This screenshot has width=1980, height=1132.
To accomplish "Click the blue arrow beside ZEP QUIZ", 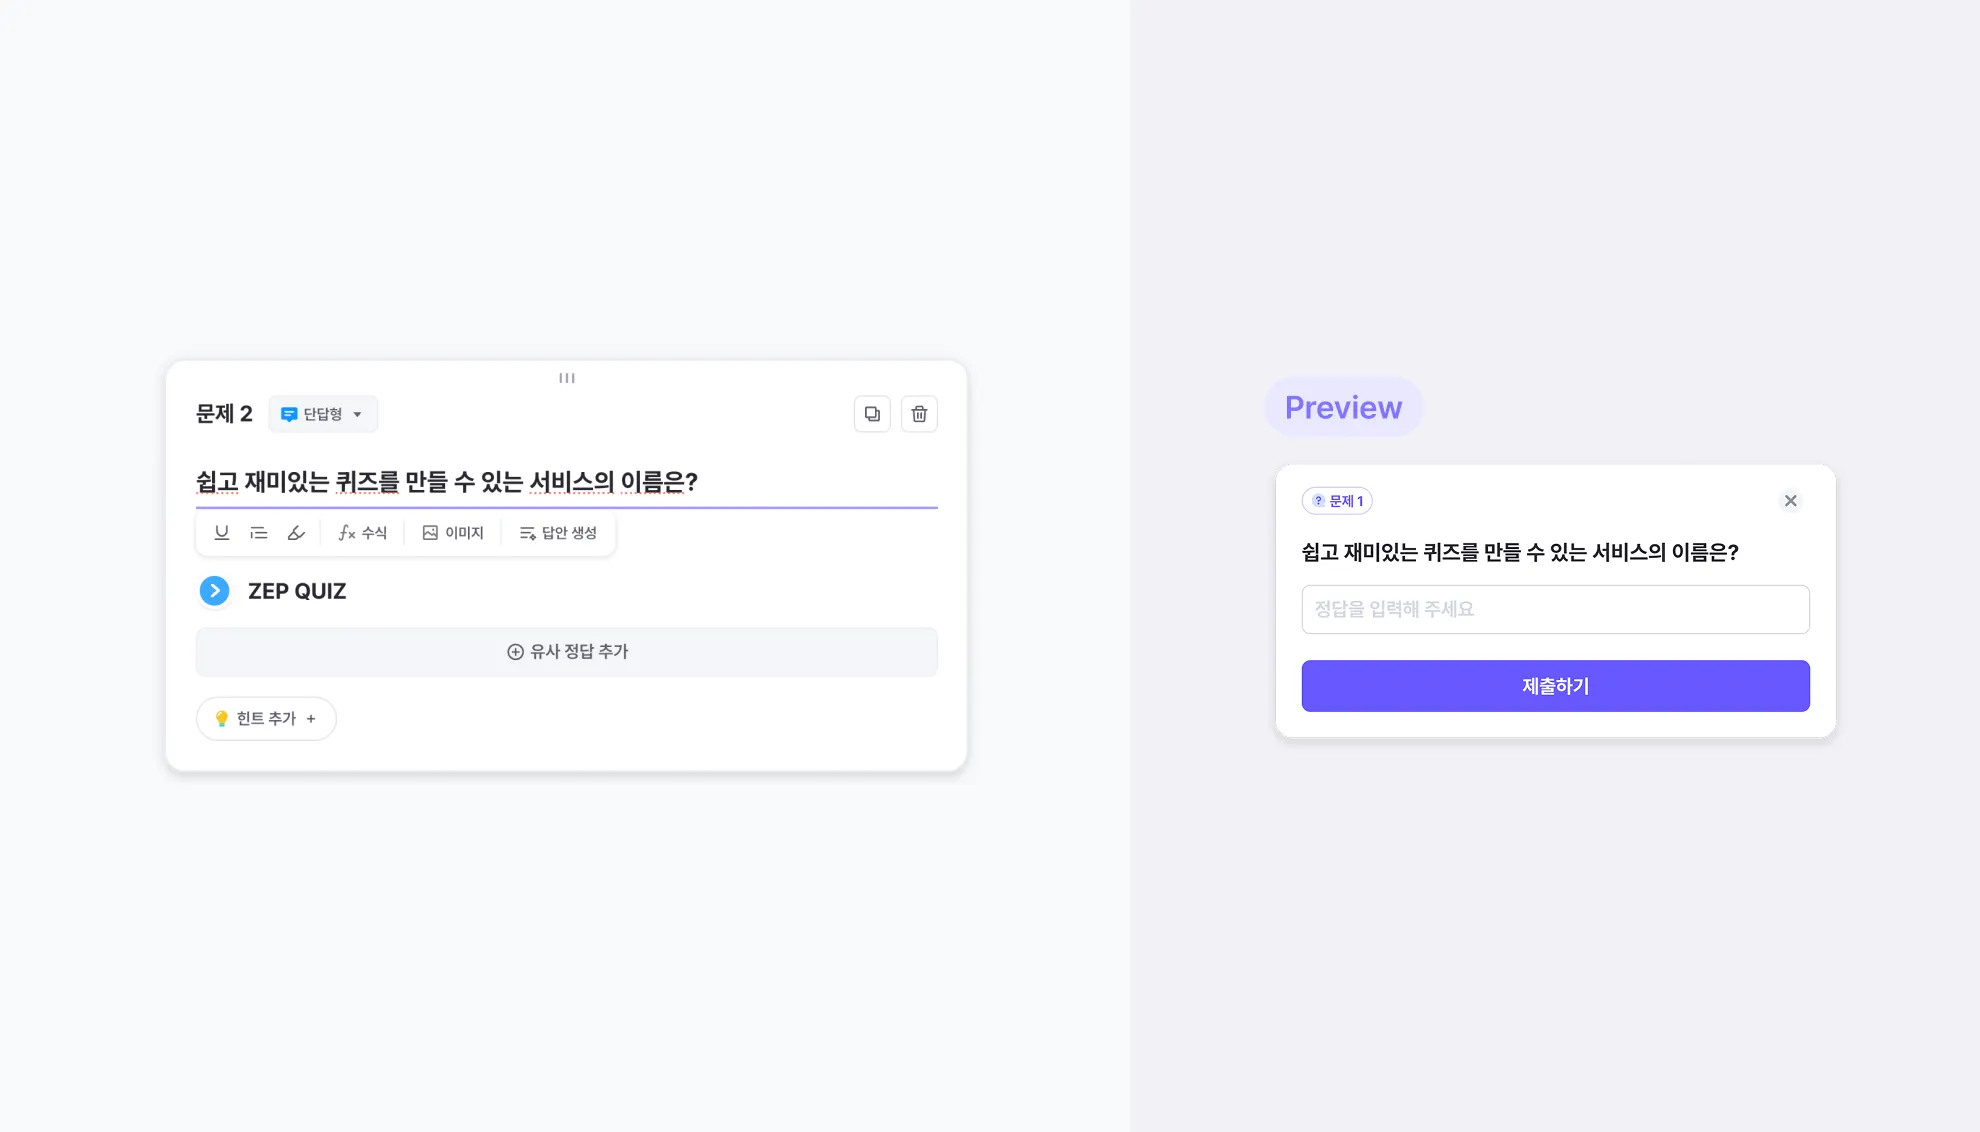I will 214,591.
